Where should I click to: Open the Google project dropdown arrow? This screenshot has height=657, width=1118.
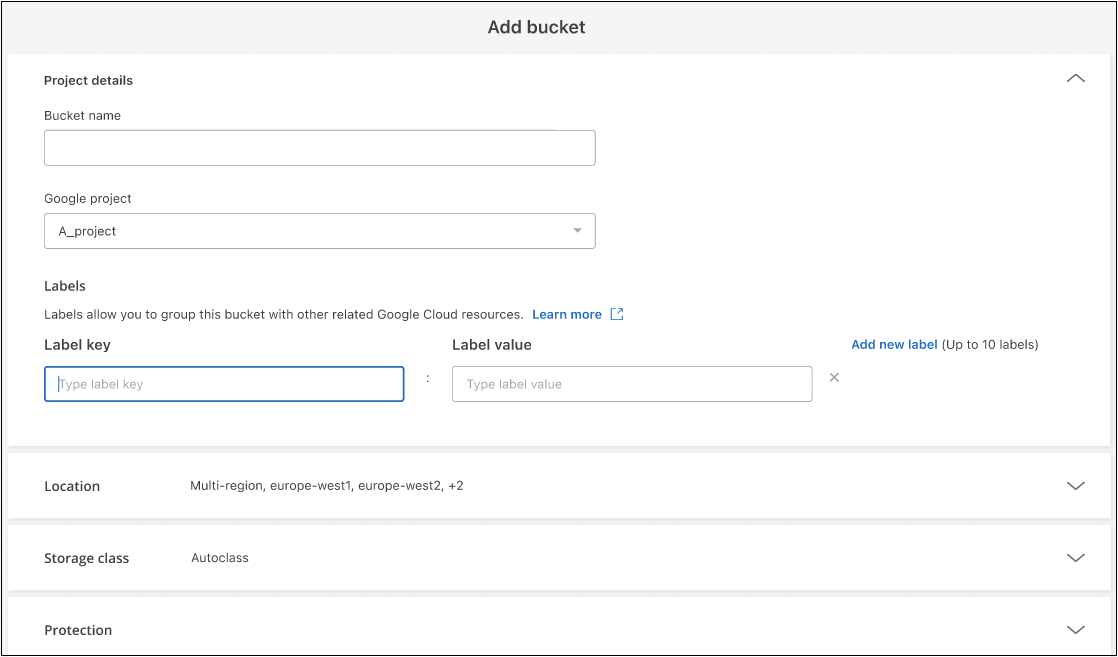pyautogui.click(x=577, y=231)
